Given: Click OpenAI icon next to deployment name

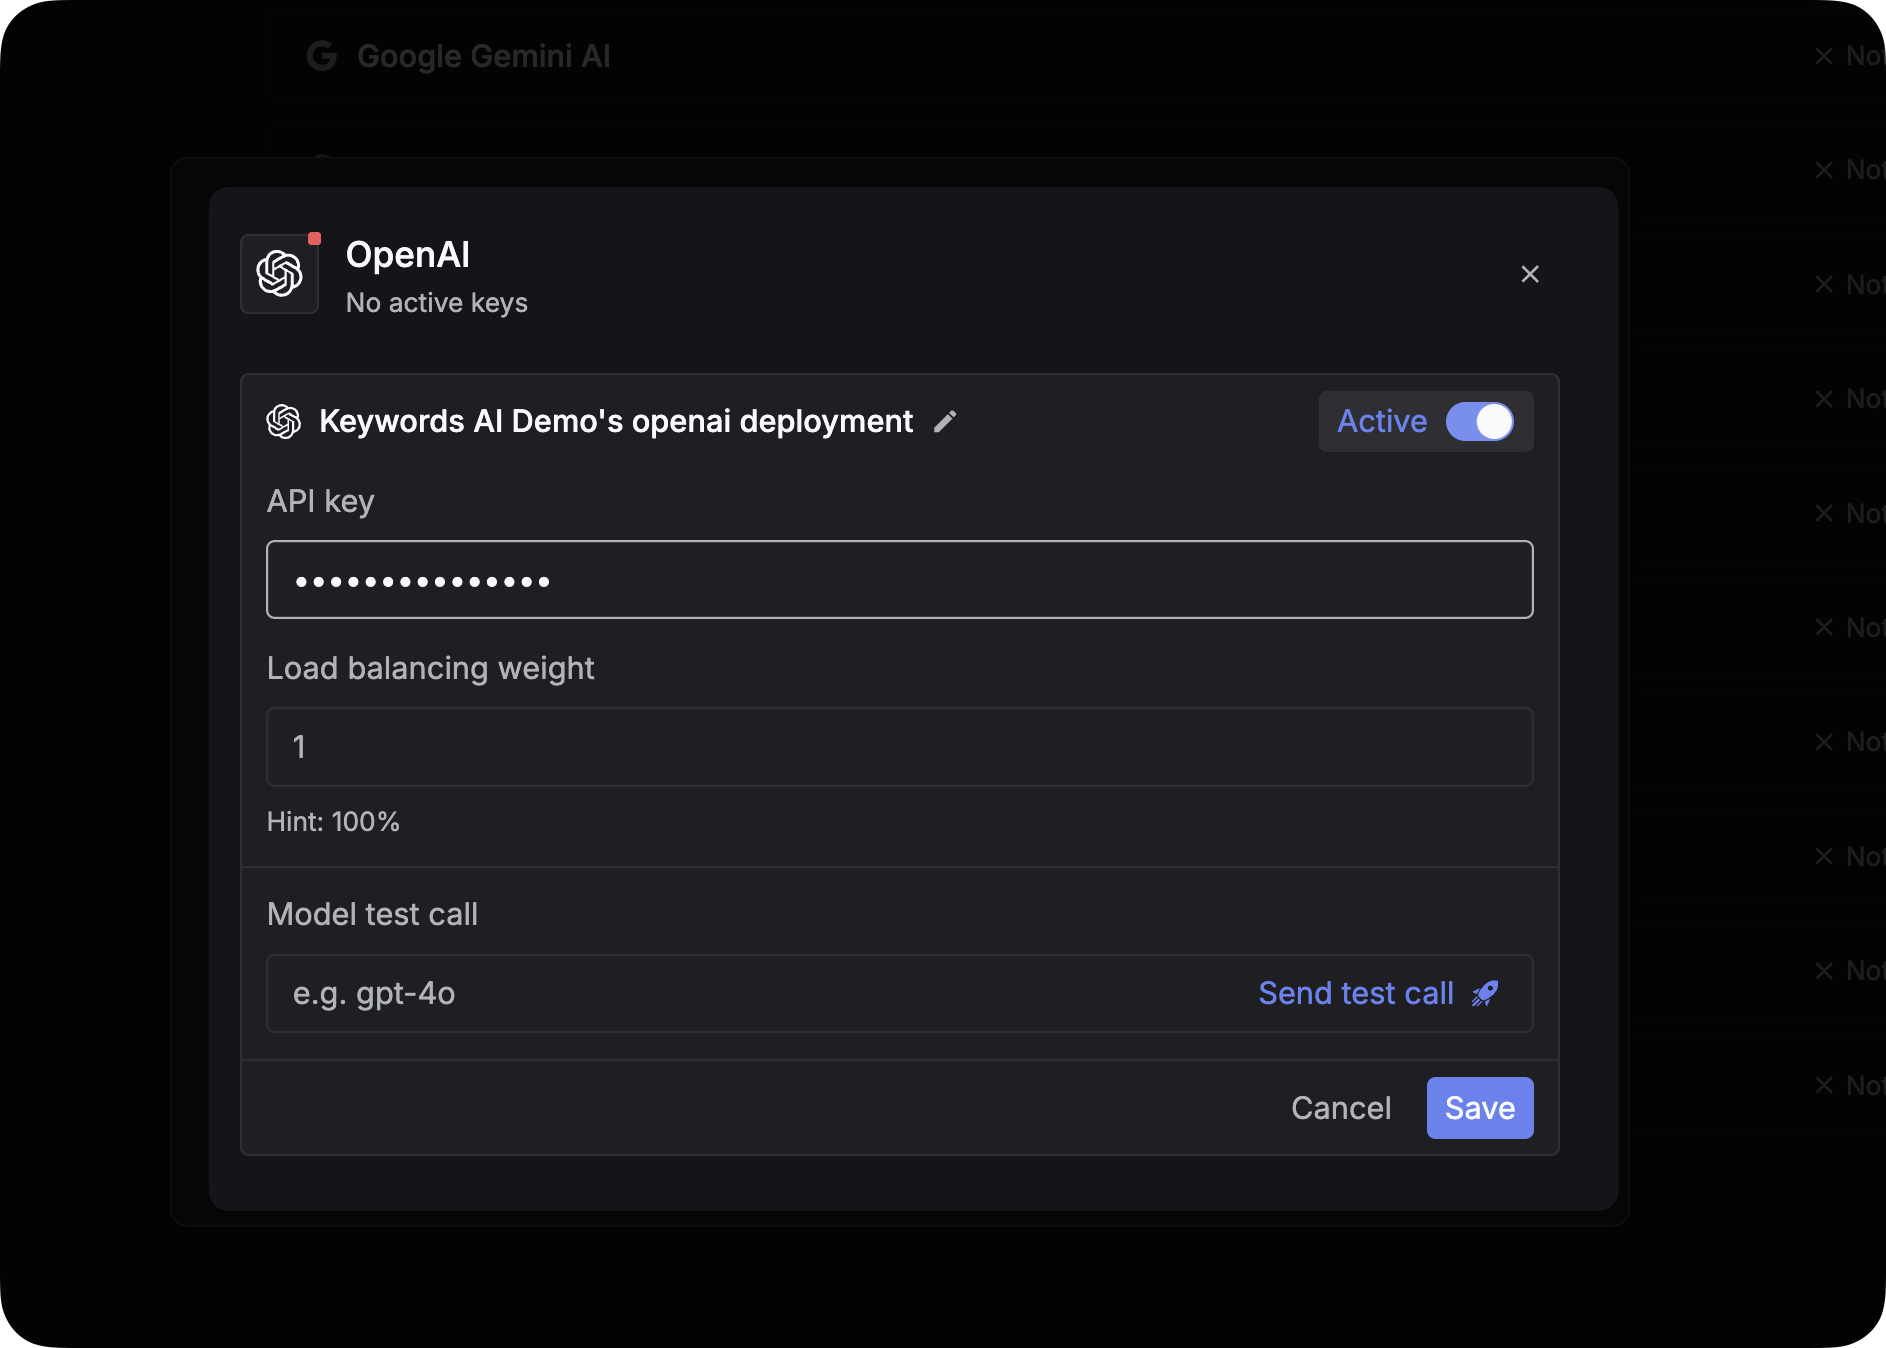Looking at the screenshot, I should pyautogui.click(x=284, y=422).
